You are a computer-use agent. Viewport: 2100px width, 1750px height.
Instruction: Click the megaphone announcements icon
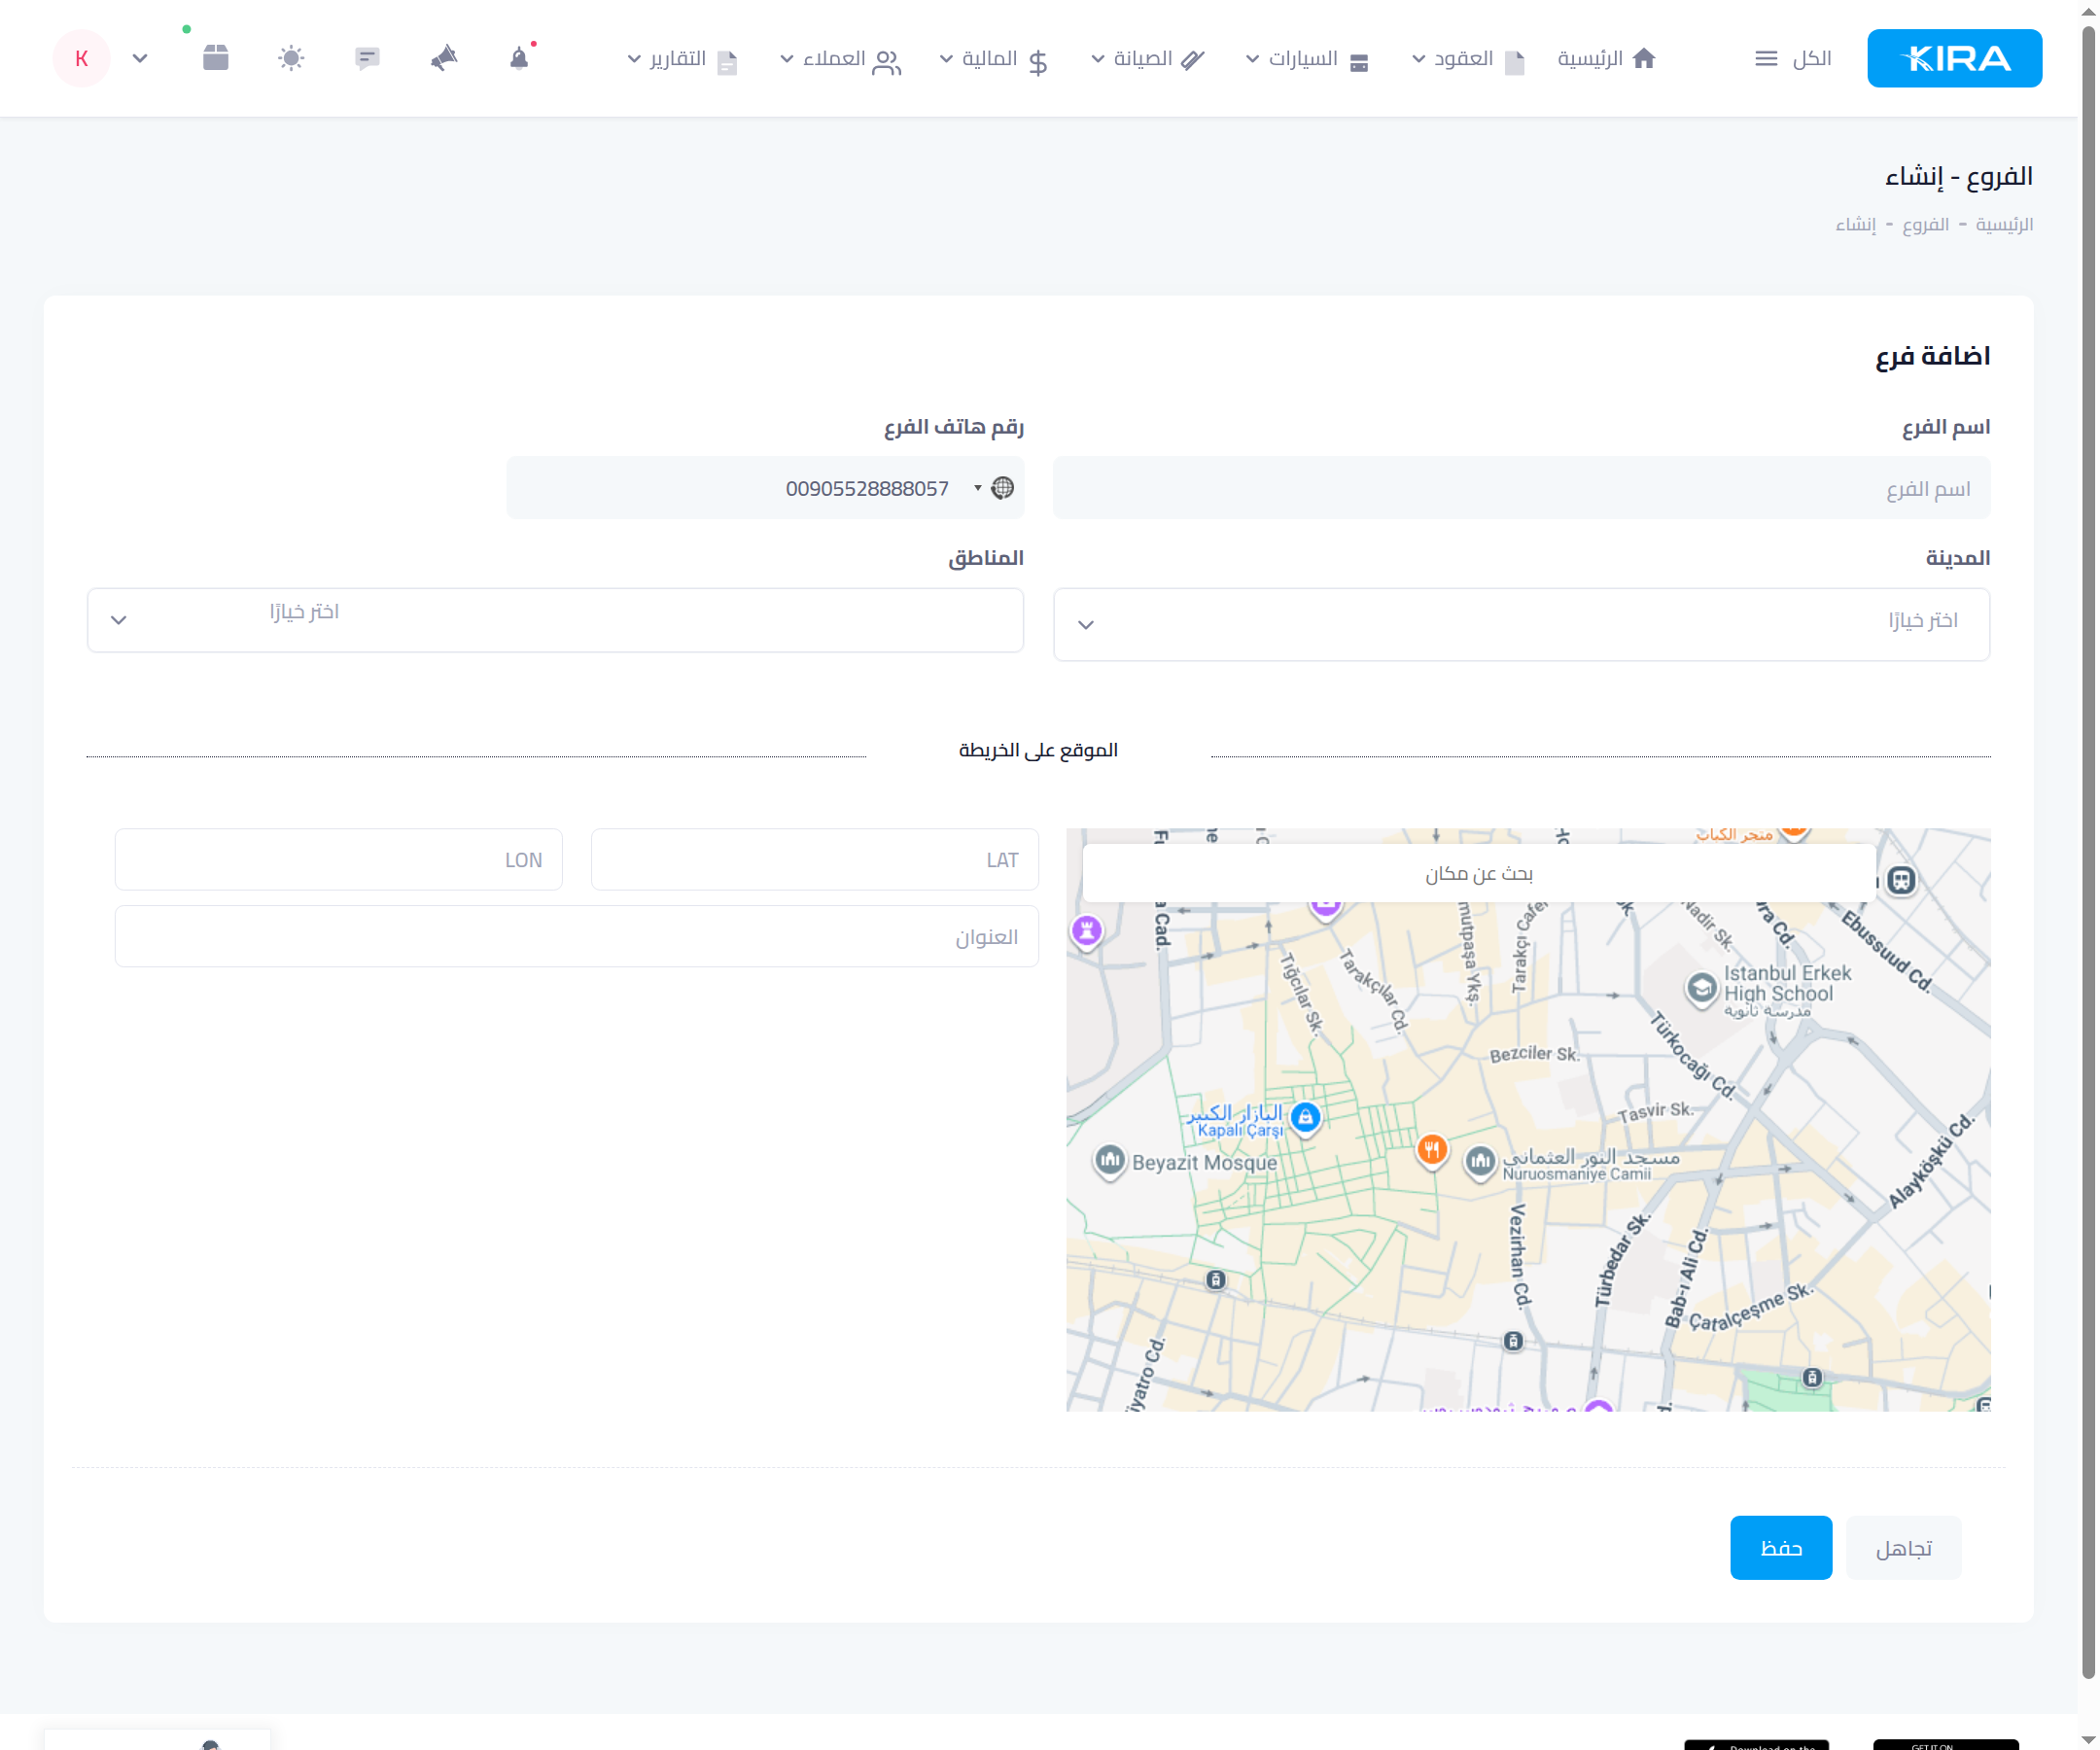(x=444, y=59)
